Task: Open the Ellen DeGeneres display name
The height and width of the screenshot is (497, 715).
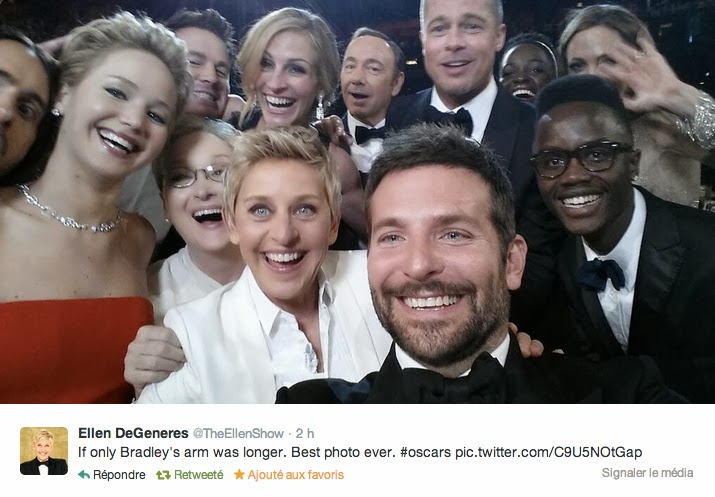Action: (x=133, y=433)
